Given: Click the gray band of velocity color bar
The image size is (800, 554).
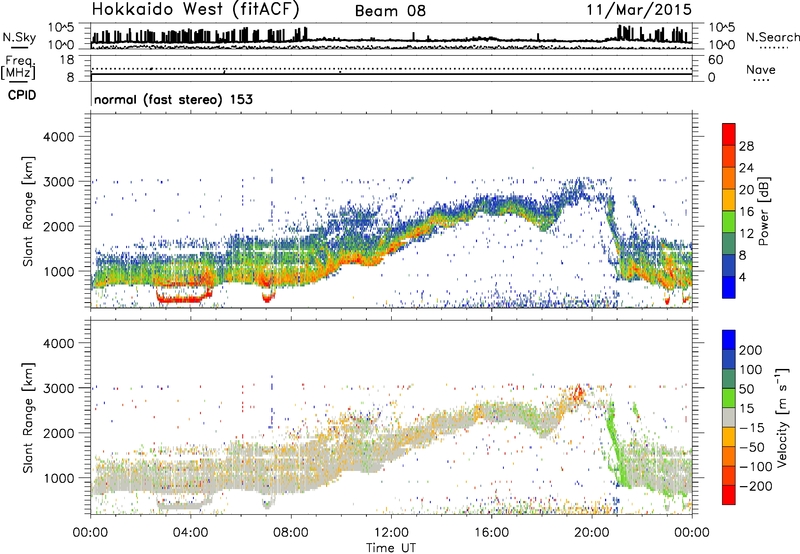Looking at the screenshot, I should tap(729, 418).
